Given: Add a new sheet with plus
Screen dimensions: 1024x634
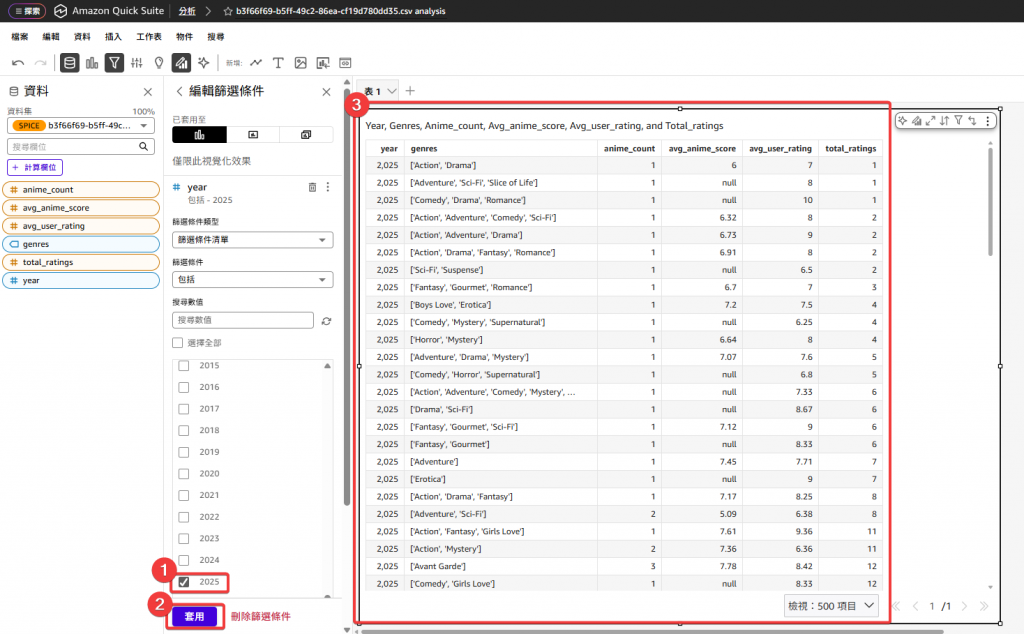Looking at the screenshot, I should pyautogui.click(x=410, y=91).
